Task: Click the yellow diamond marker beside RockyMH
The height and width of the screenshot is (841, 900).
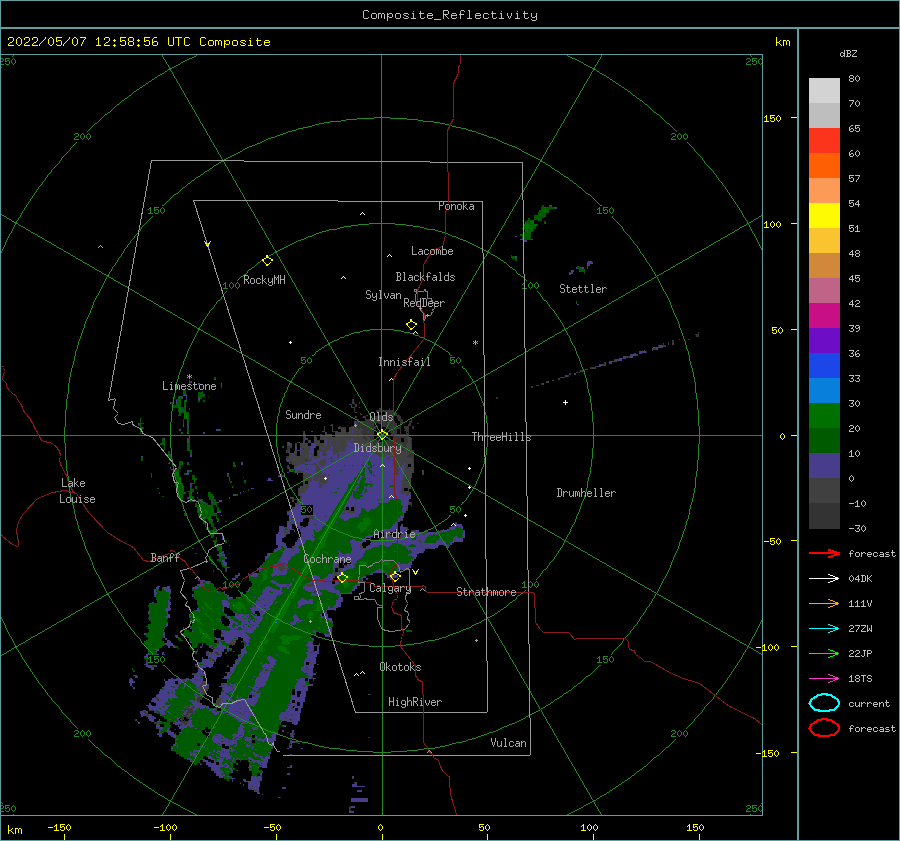Action: [x=267, y=261]
